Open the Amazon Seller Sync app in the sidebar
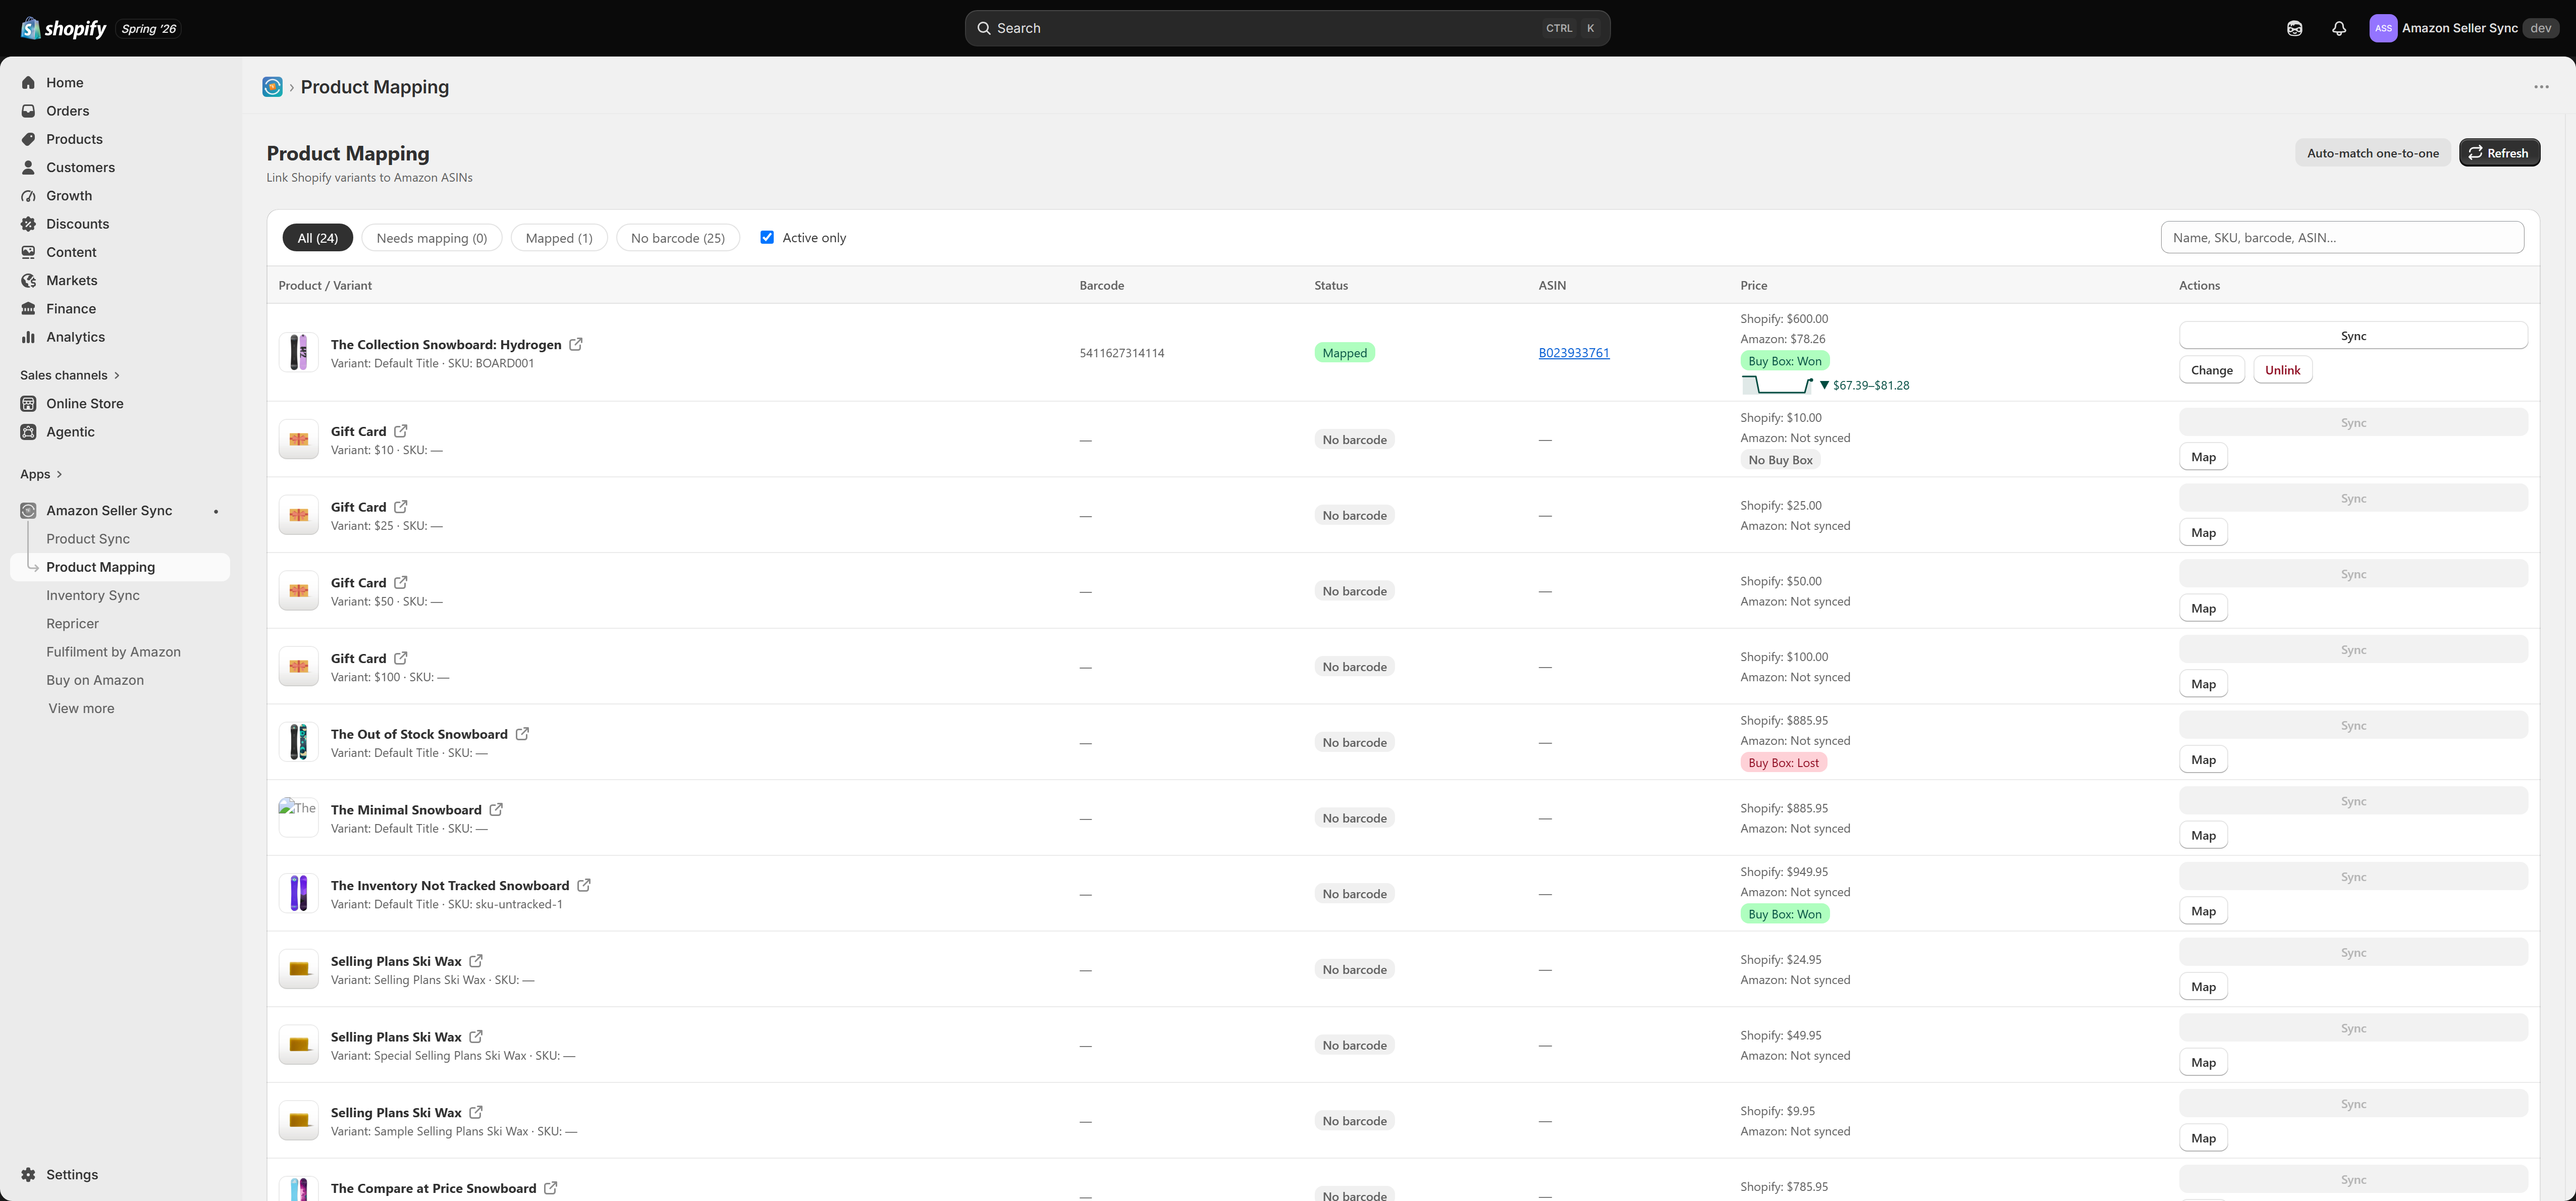The width and height of the screenshot is (2576, 1201). coord(109,511)
